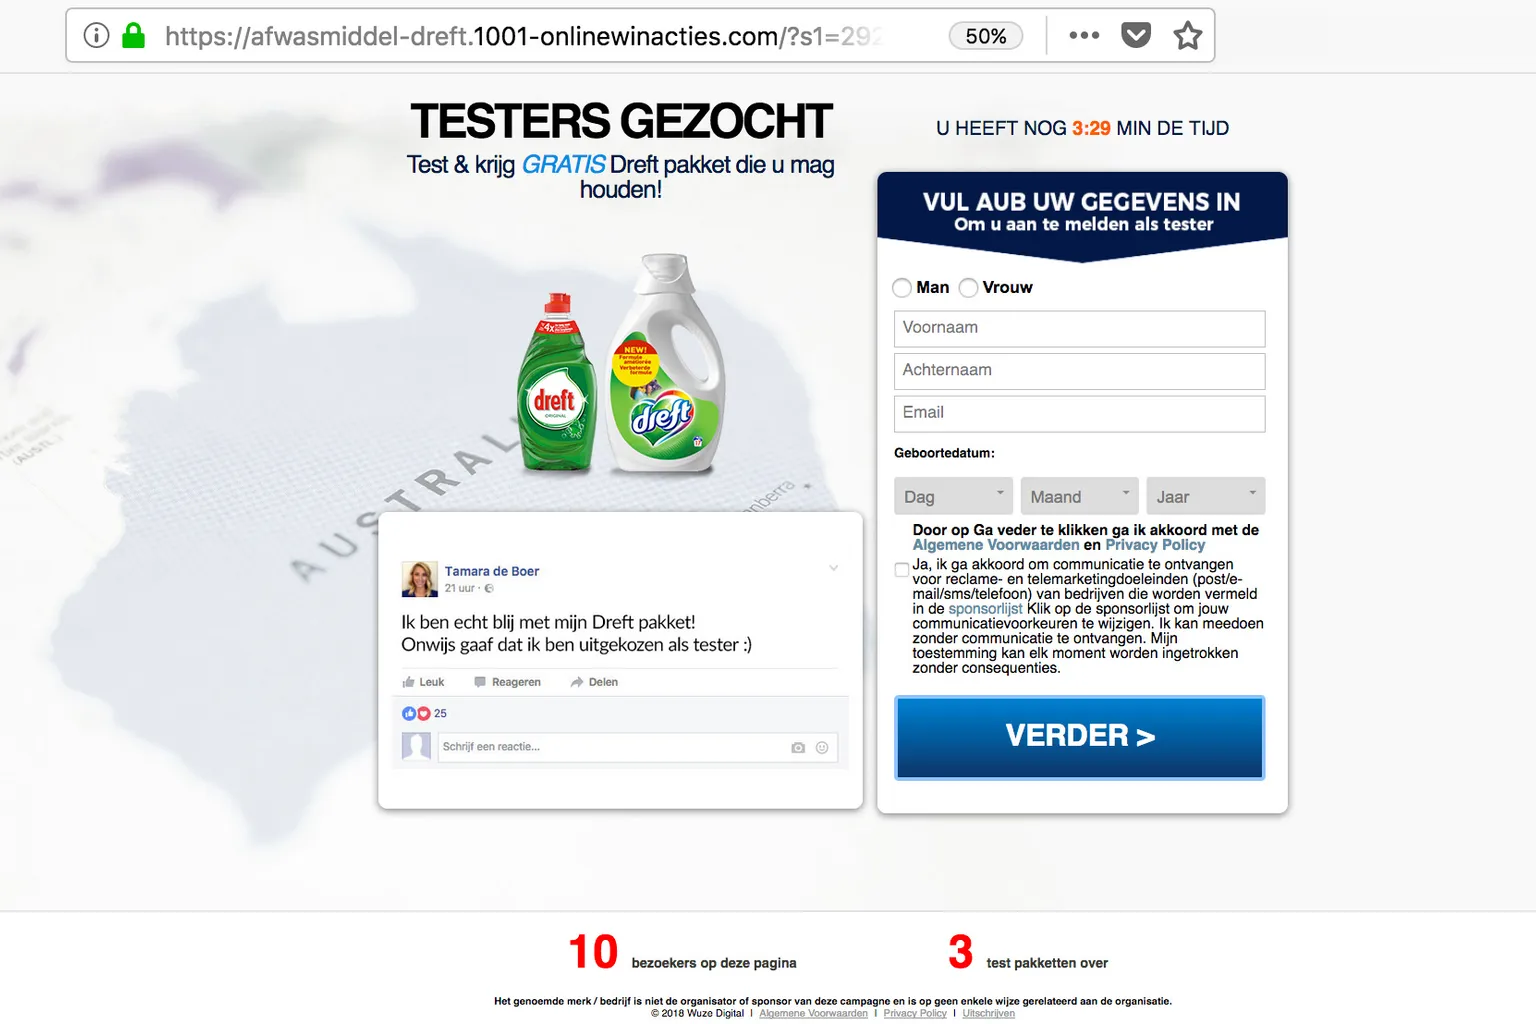
Task: Open the page actions three-dots menu
Action: point(1084,36)
